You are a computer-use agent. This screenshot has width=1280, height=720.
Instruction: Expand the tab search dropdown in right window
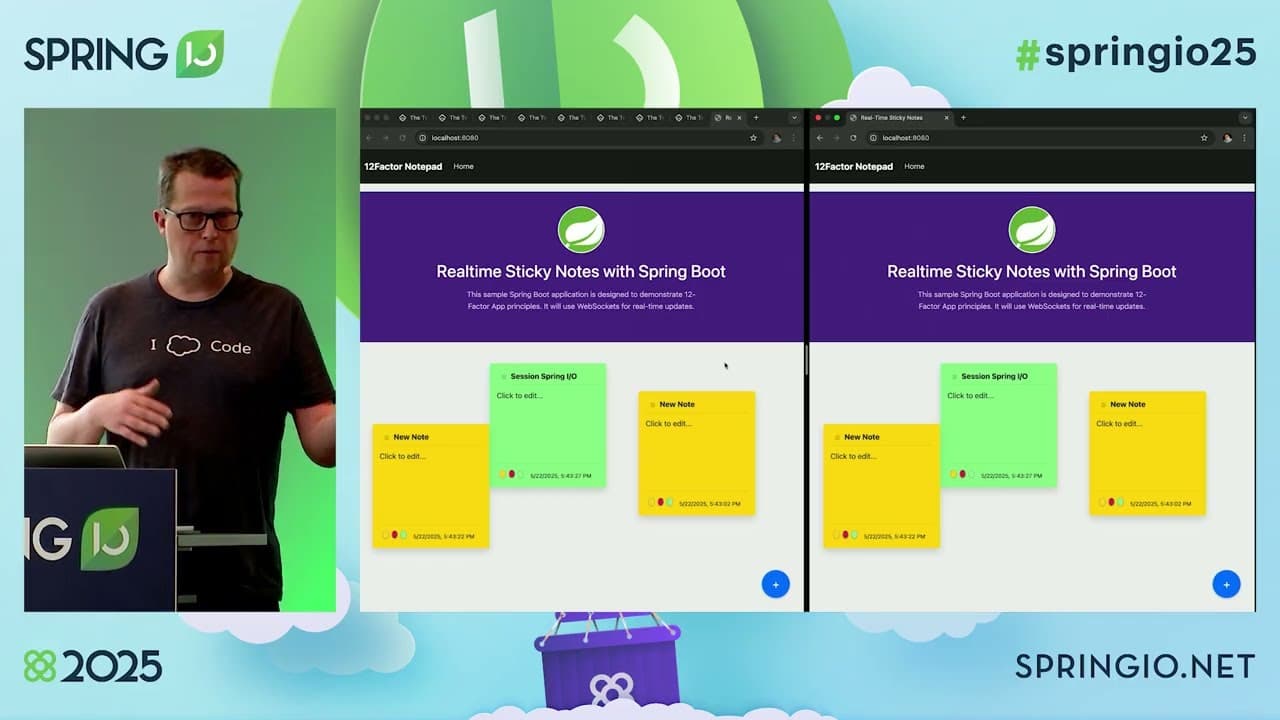pos(1245,117)
